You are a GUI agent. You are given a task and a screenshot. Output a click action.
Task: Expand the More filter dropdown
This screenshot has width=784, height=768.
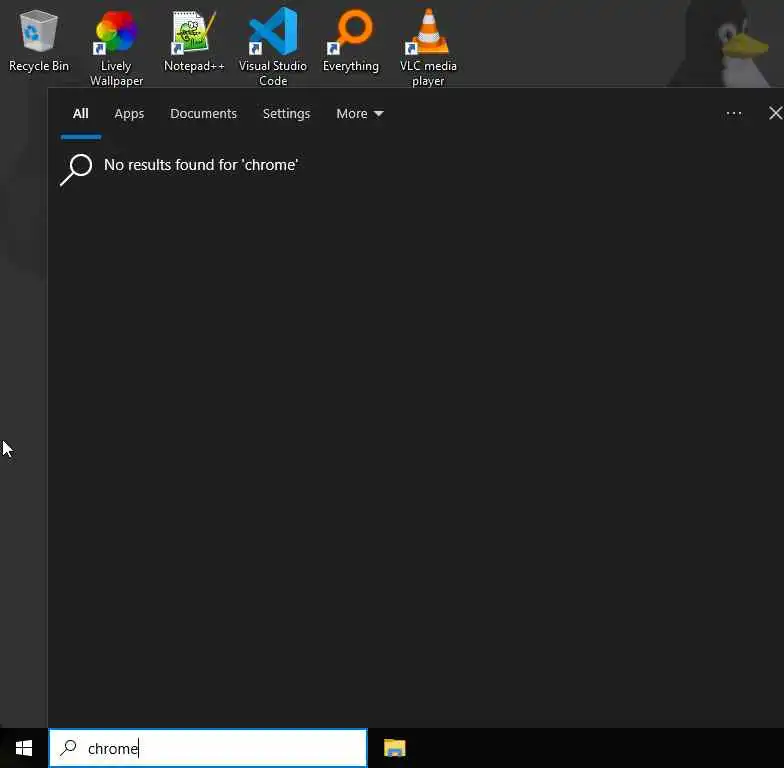pos(360,114)
